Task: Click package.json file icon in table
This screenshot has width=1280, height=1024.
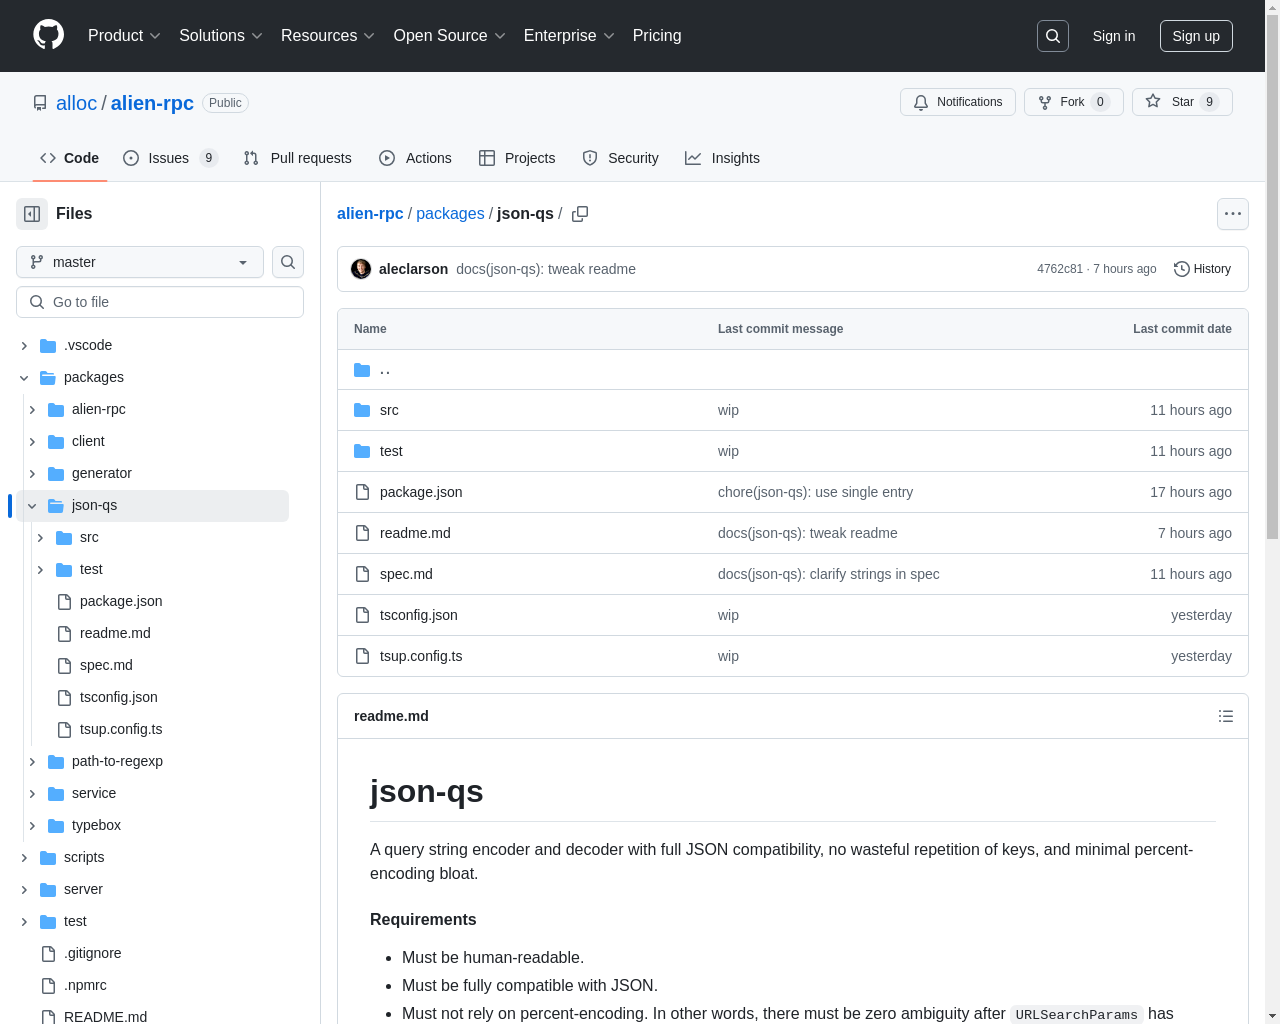Action: [362, 492]
